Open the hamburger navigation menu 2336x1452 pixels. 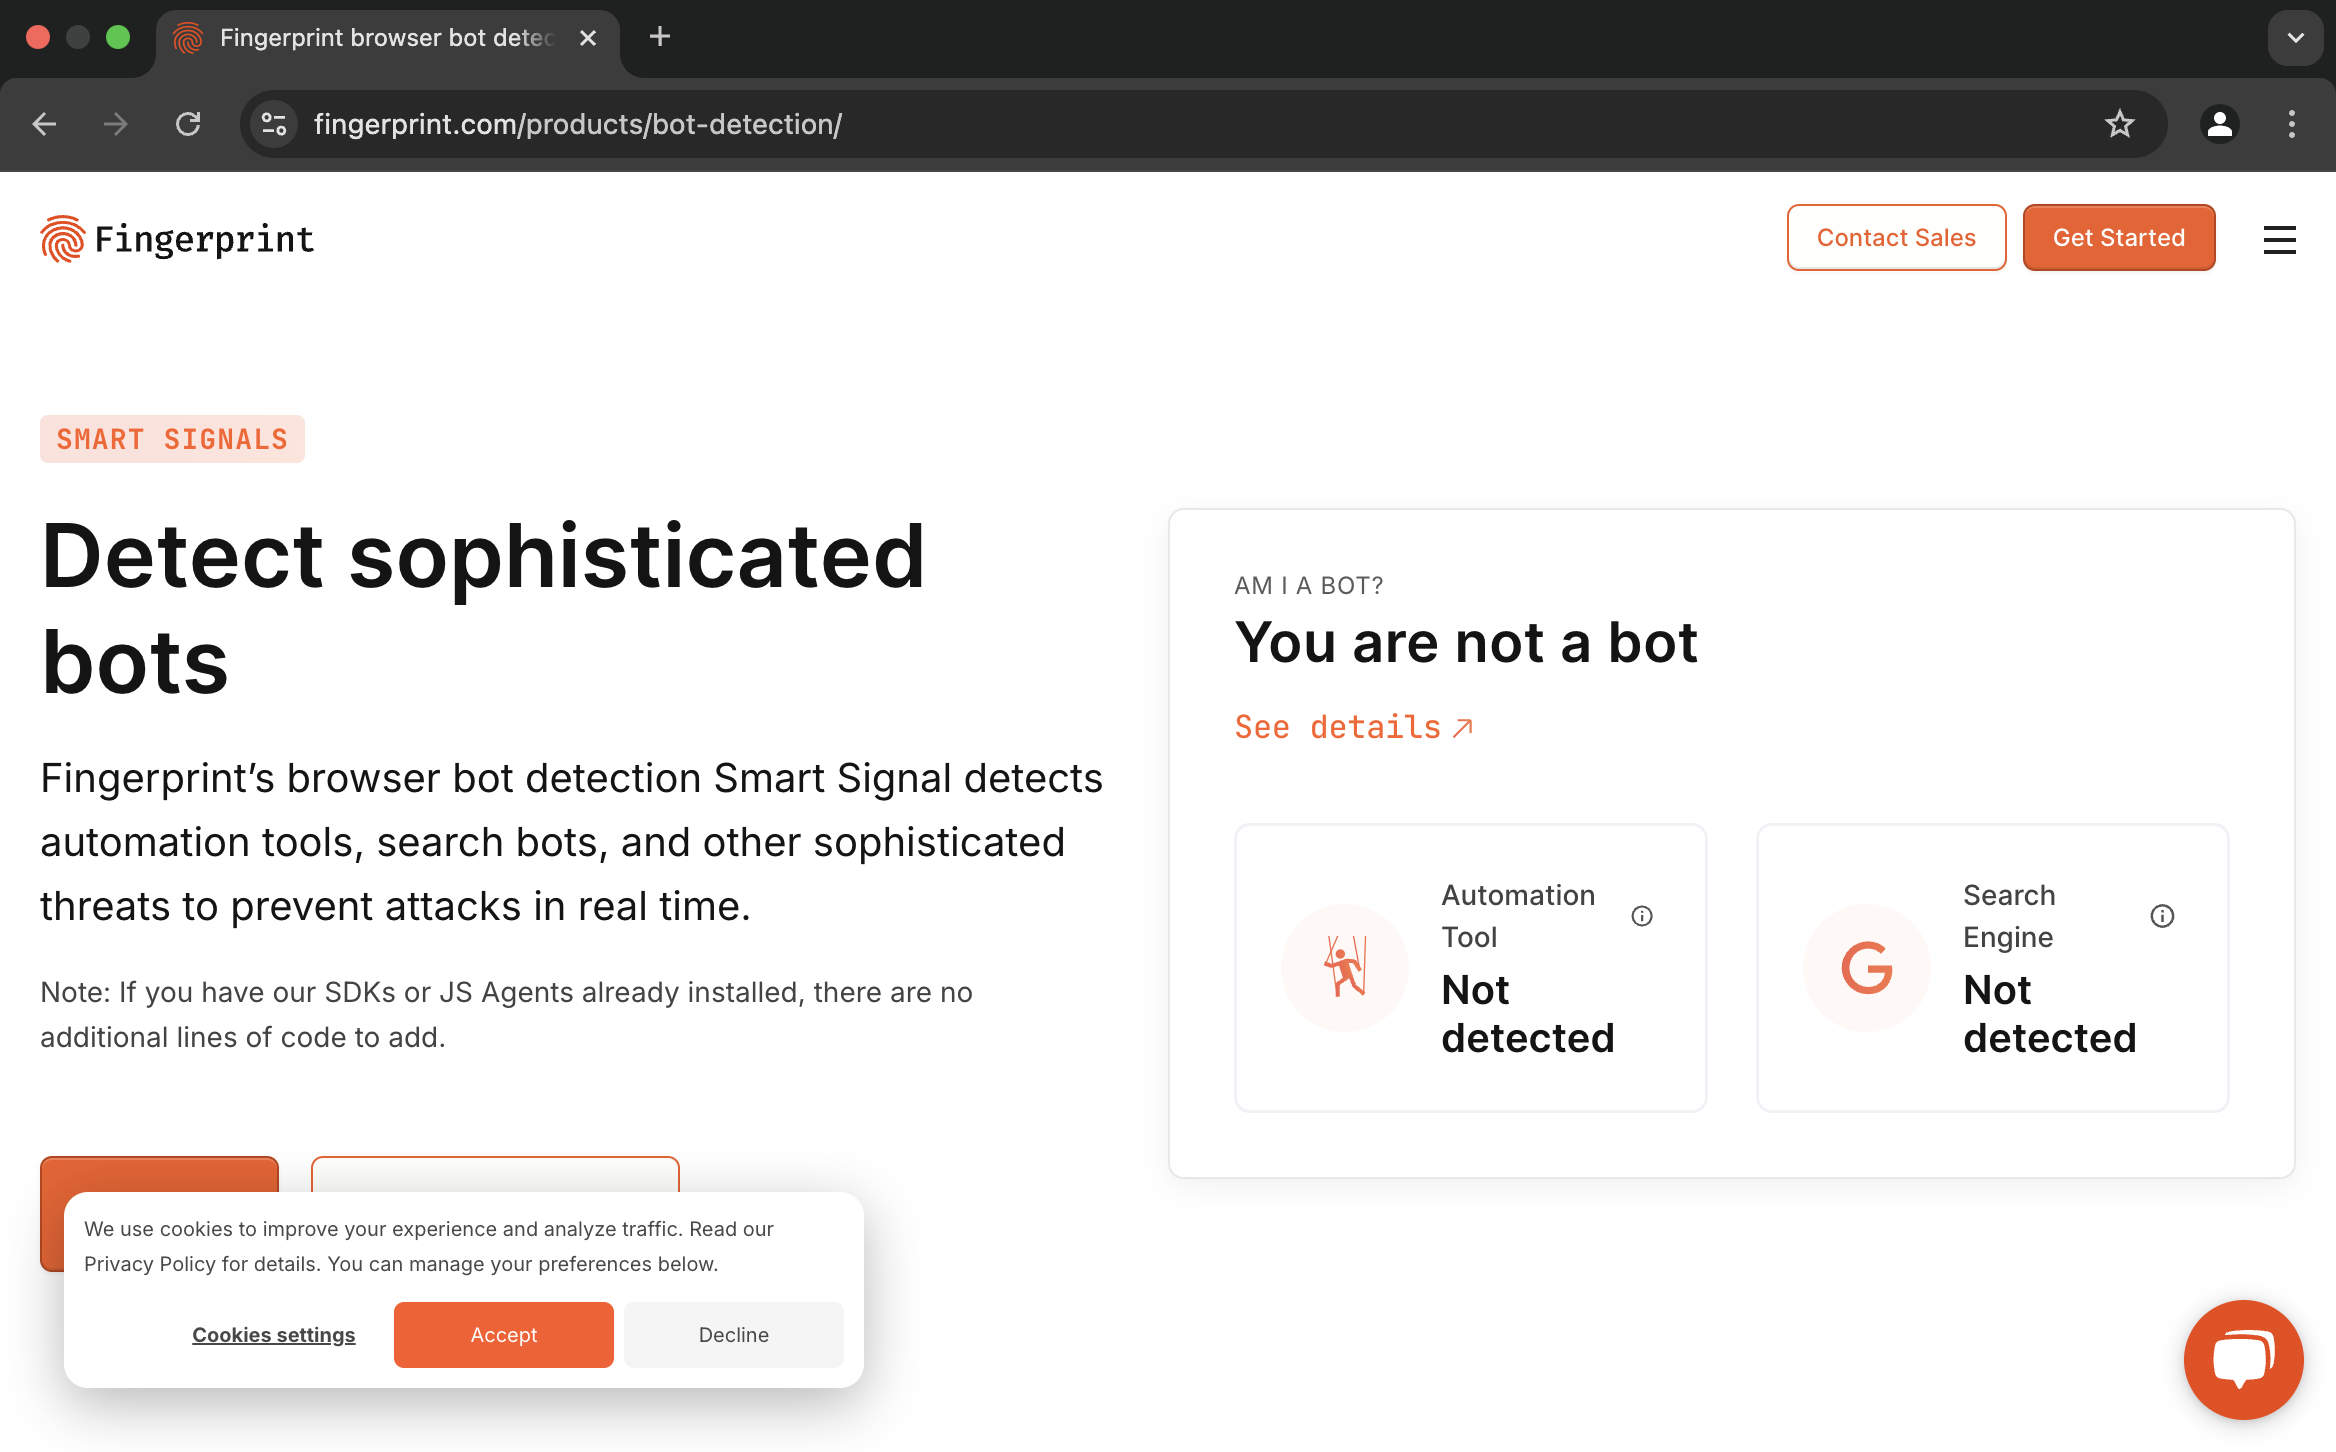click(x=2279, y=239)
